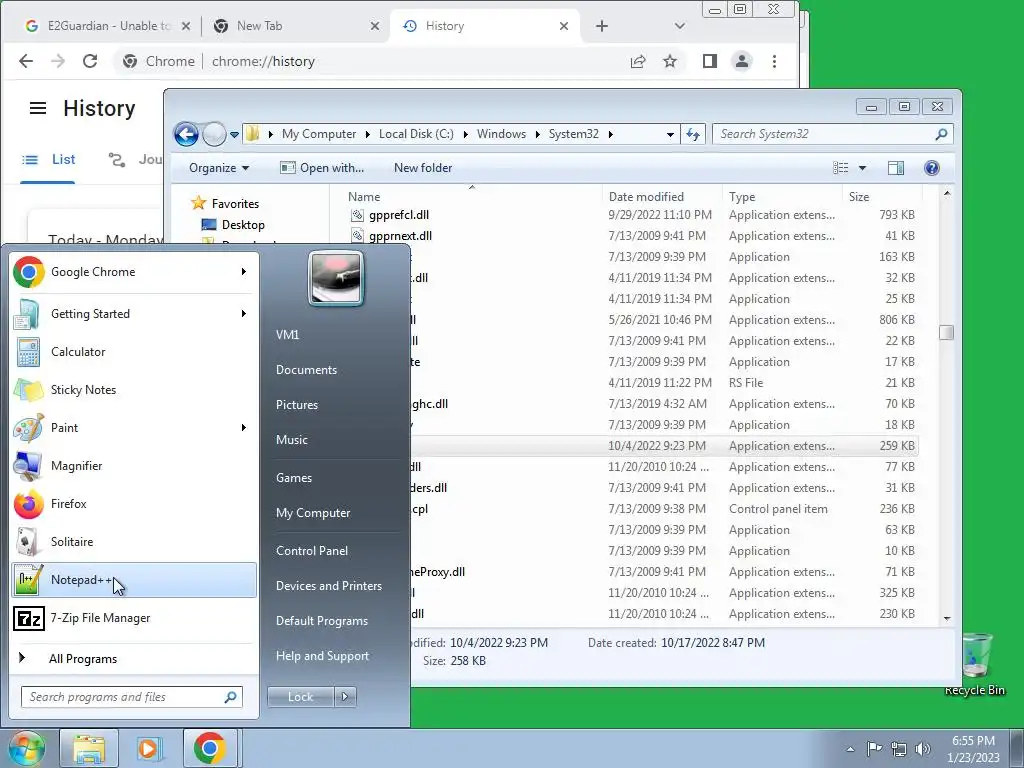Open Documents from the Start menu
The image size is (1024, 768).
pos(306,370)
